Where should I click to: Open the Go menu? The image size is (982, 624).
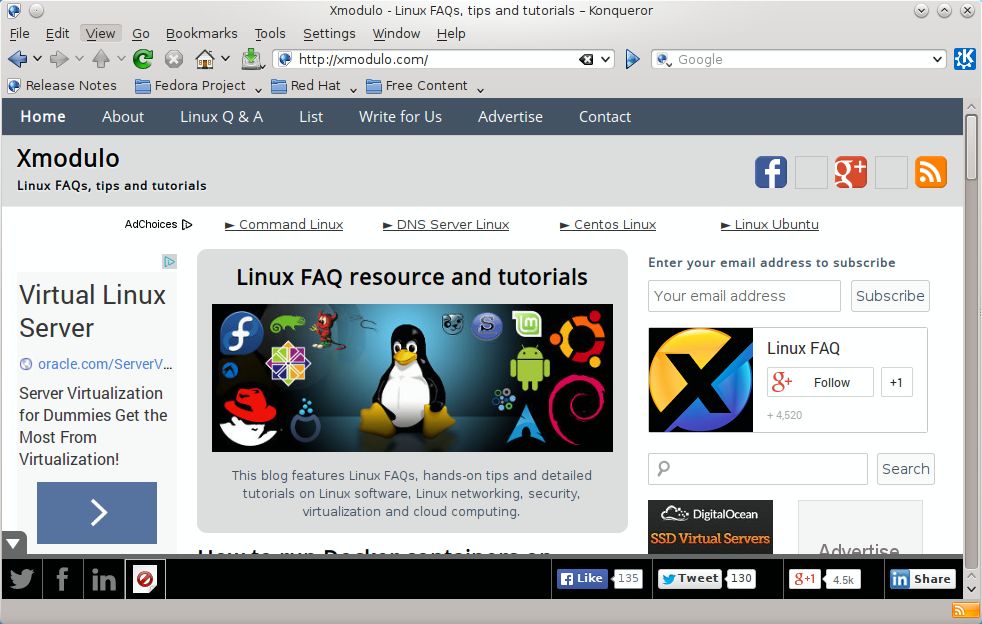(x=140, y=33)
